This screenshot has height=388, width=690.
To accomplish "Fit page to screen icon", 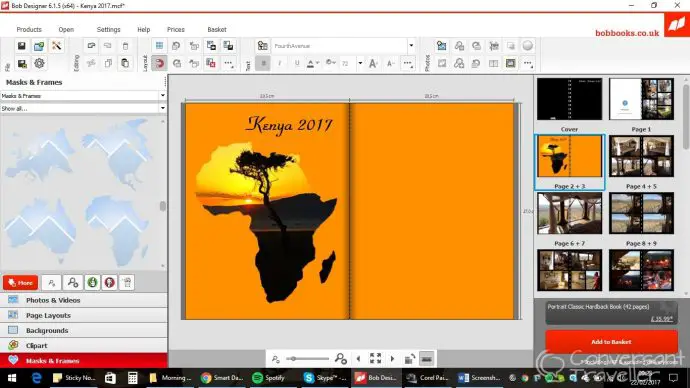I will 375,359.
